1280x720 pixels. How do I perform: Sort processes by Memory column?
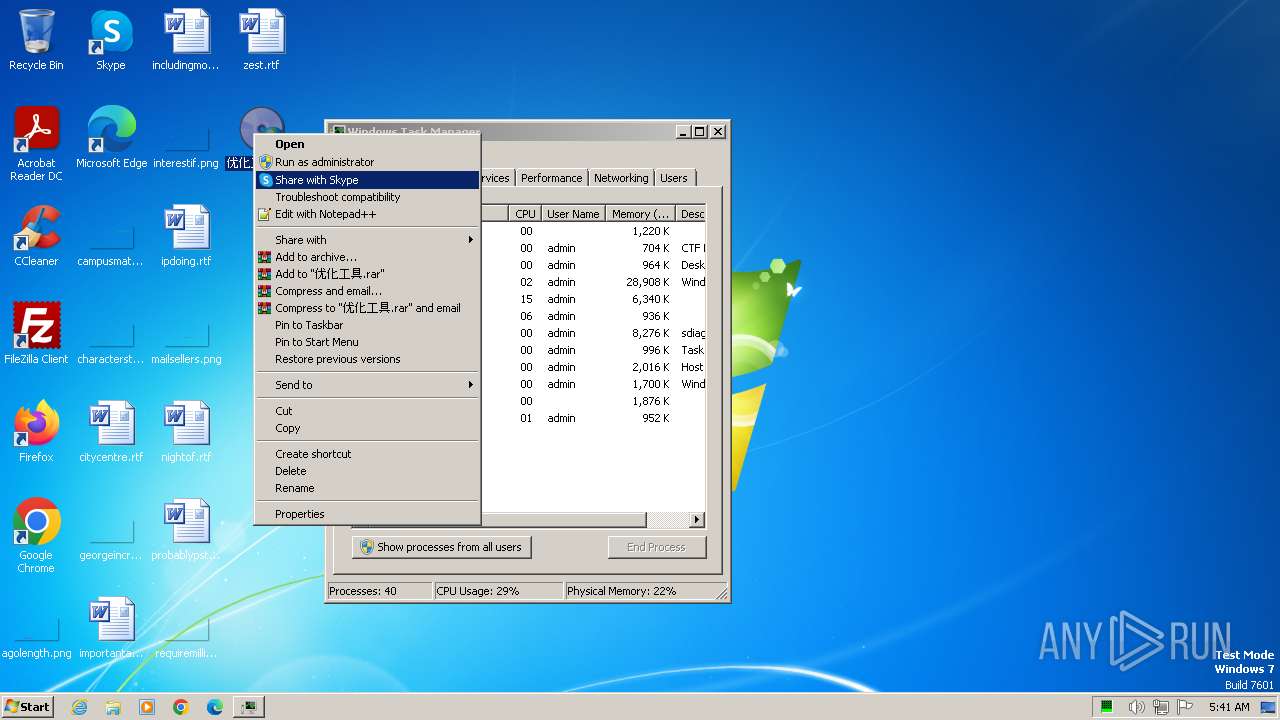(641, 214)
